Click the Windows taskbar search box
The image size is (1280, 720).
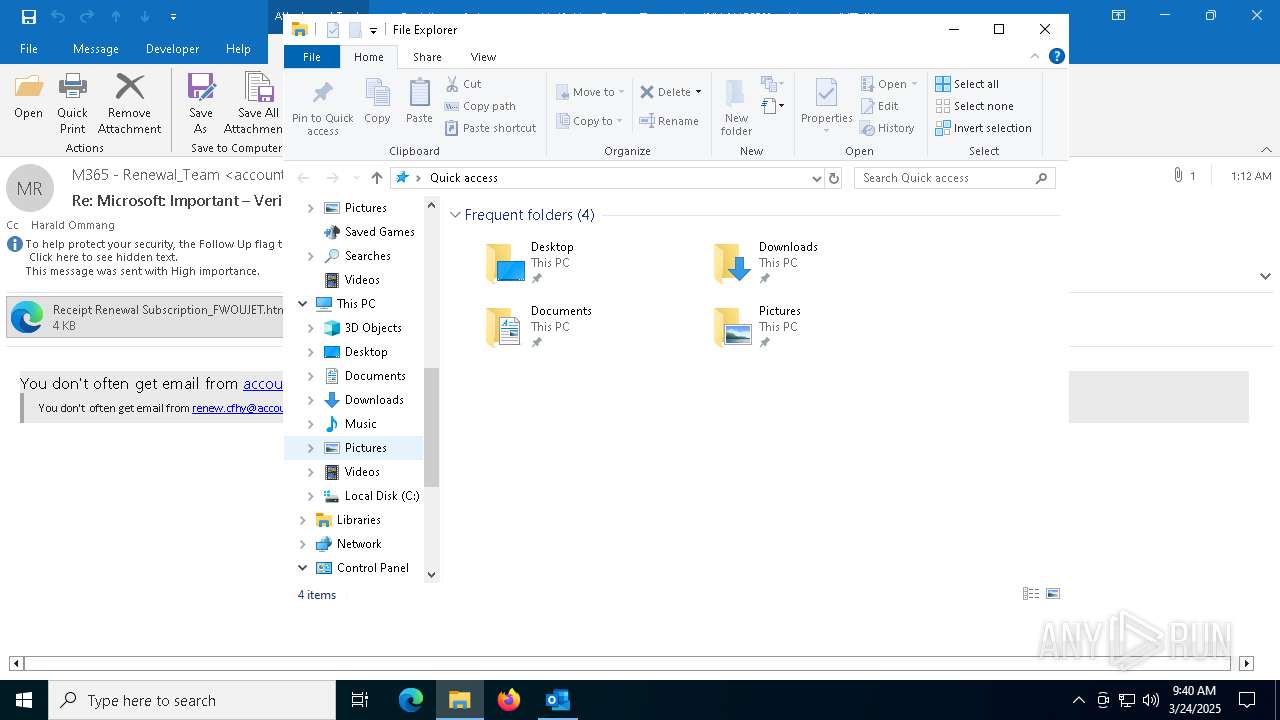[x=192, y=700]
